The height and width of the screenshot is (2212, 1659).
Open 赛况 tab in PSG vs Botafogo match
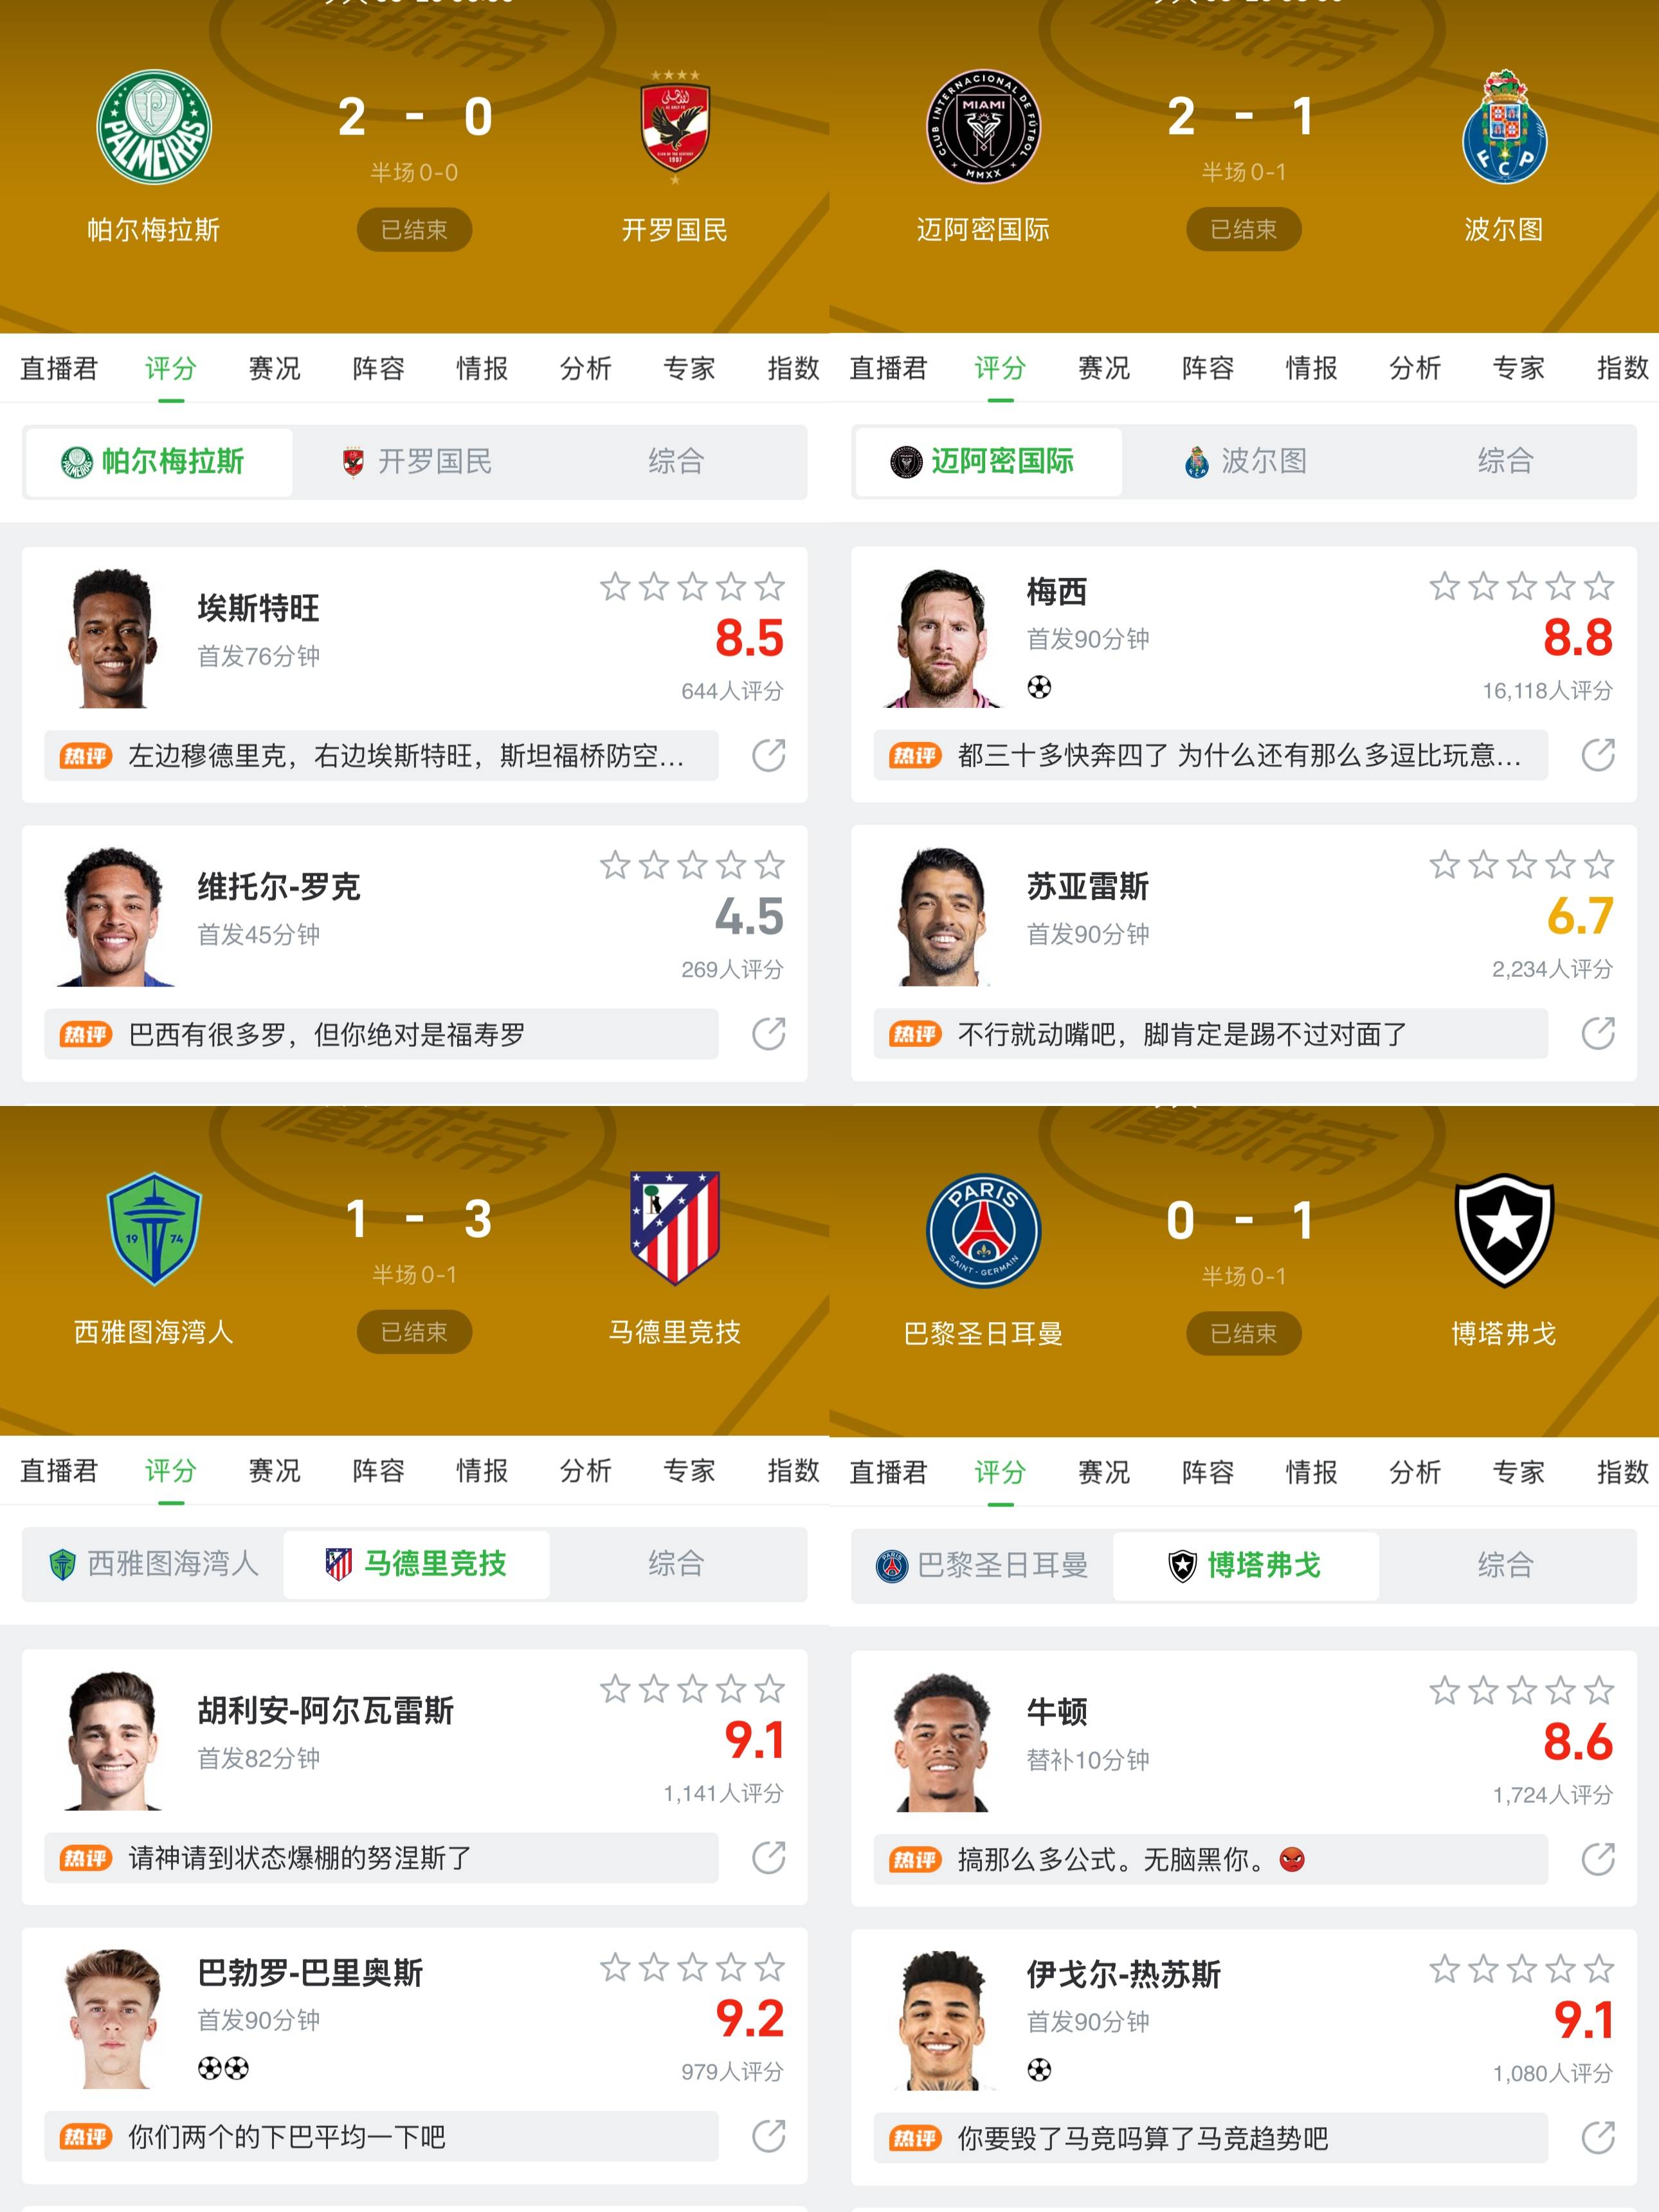[x=1104, y=1472]
